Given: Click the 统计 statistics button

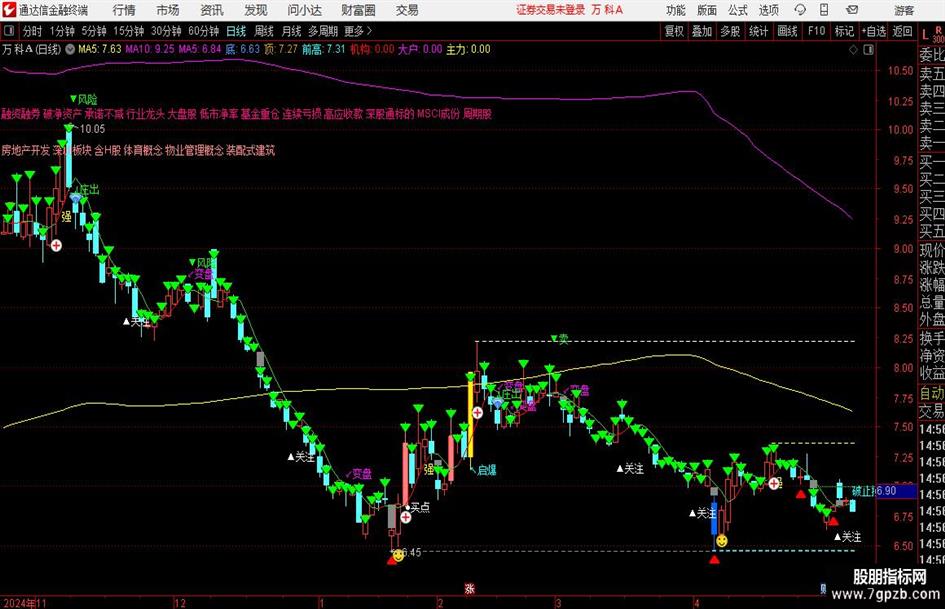Looking at the screenshot, I should click(x=758, y=31).
